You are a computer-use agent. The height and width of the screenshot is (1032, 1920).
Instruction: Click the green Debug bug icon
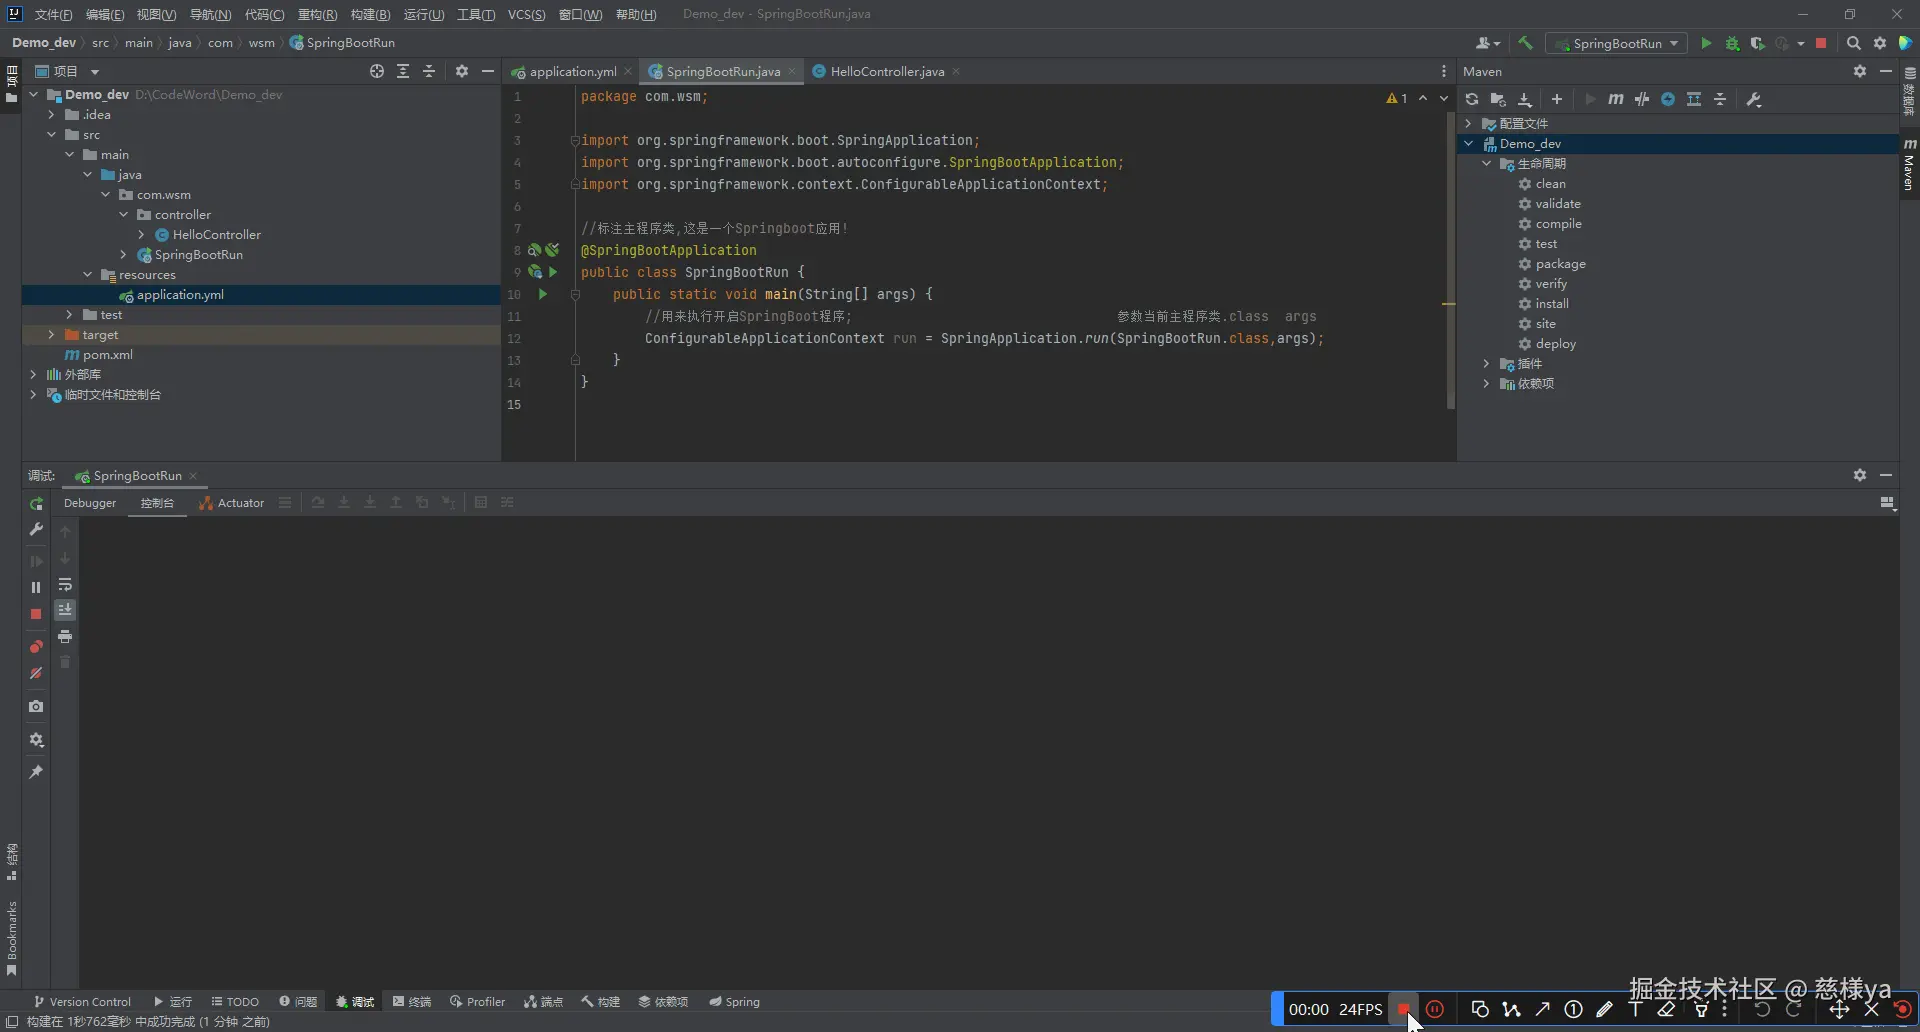[1732, 43]
